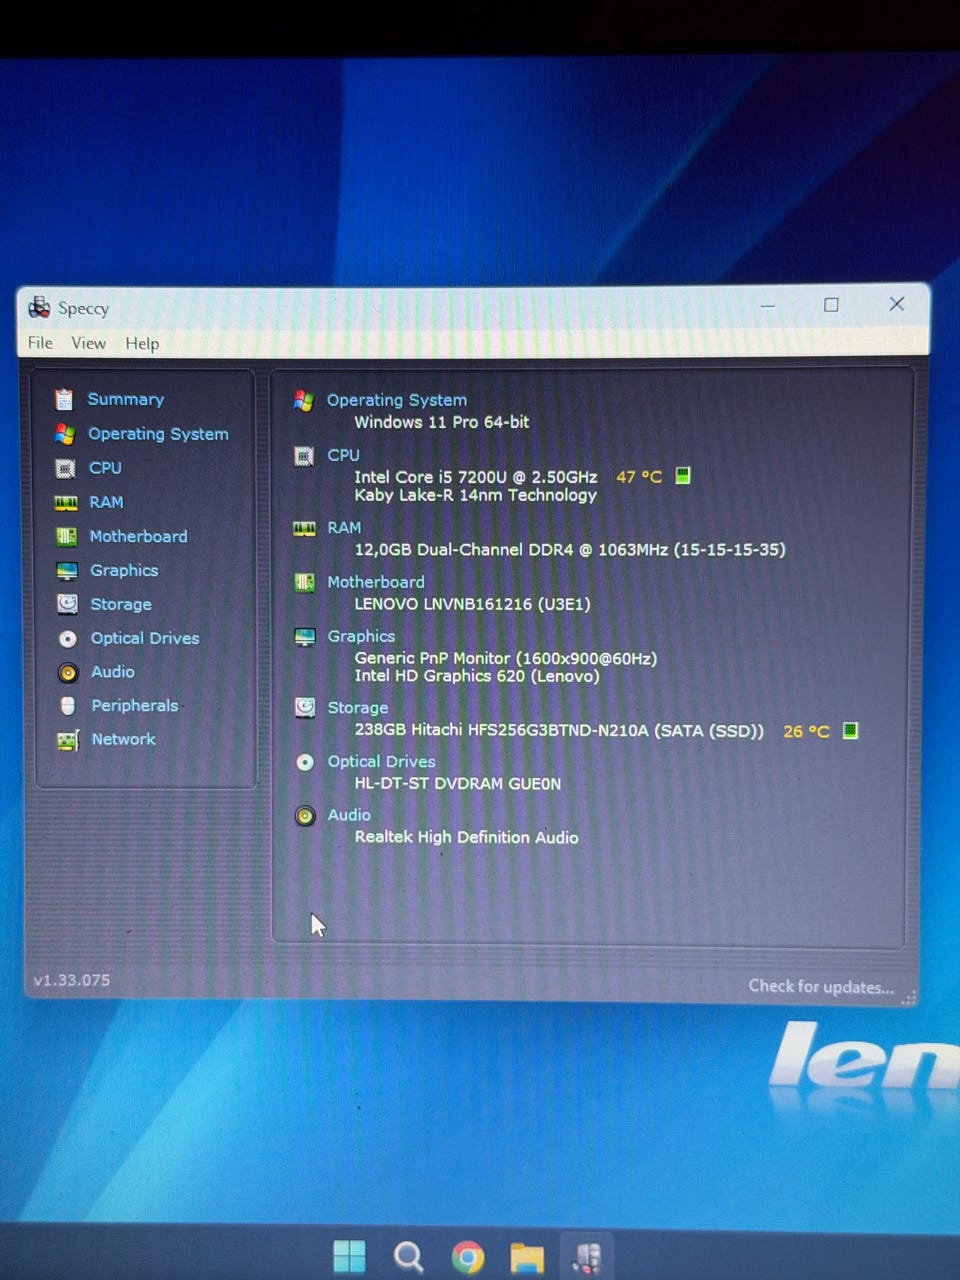Image resolution: width=960 pixels, height=1280 pixels.
Task: Click the green CPU temperature indicator icon
Action: click(683, 476)
